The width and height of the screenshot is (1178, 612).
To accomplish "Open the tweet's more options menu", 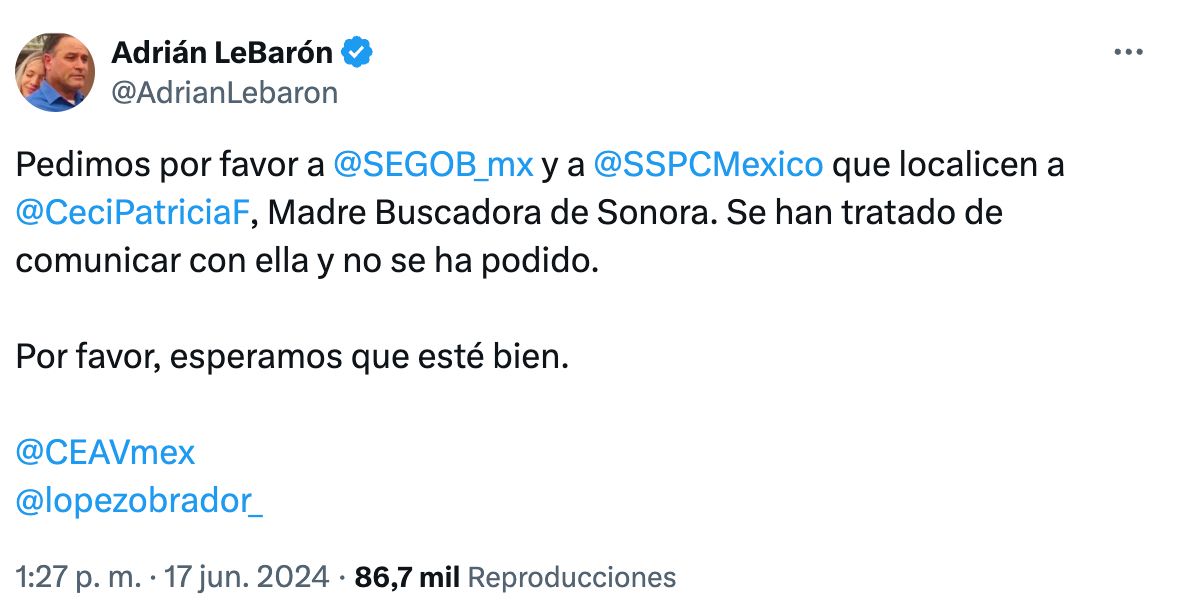I will point(1128,53).
